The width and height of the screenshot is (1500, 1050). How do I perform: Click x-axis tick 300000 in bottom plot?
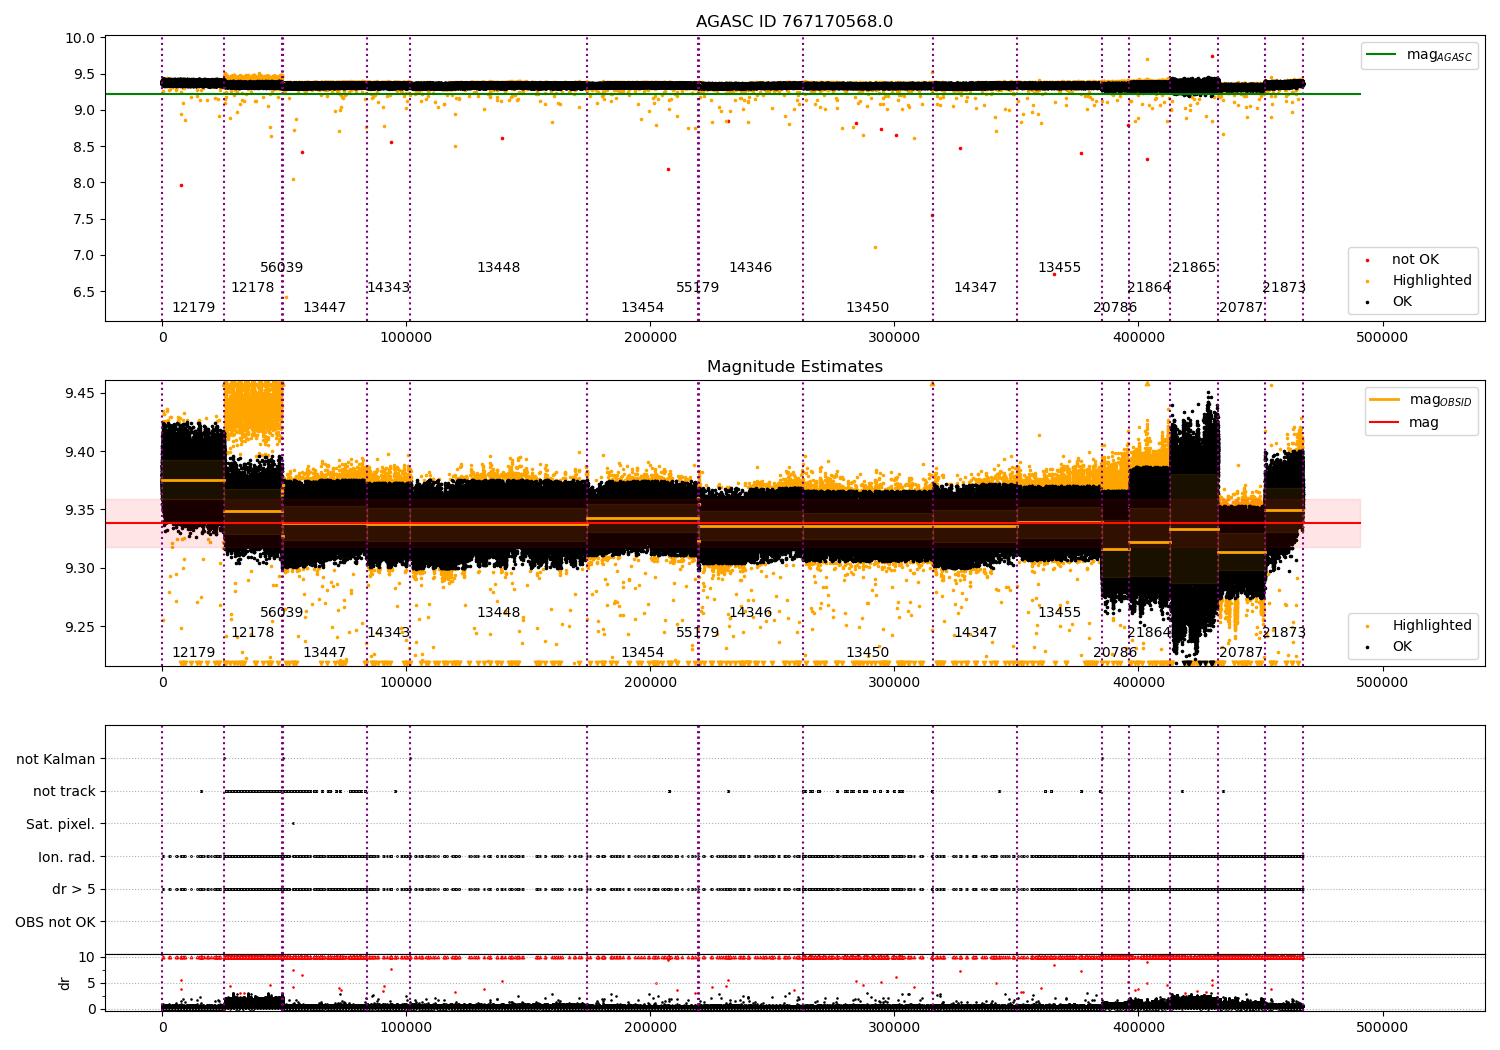tap(894, 1027)
